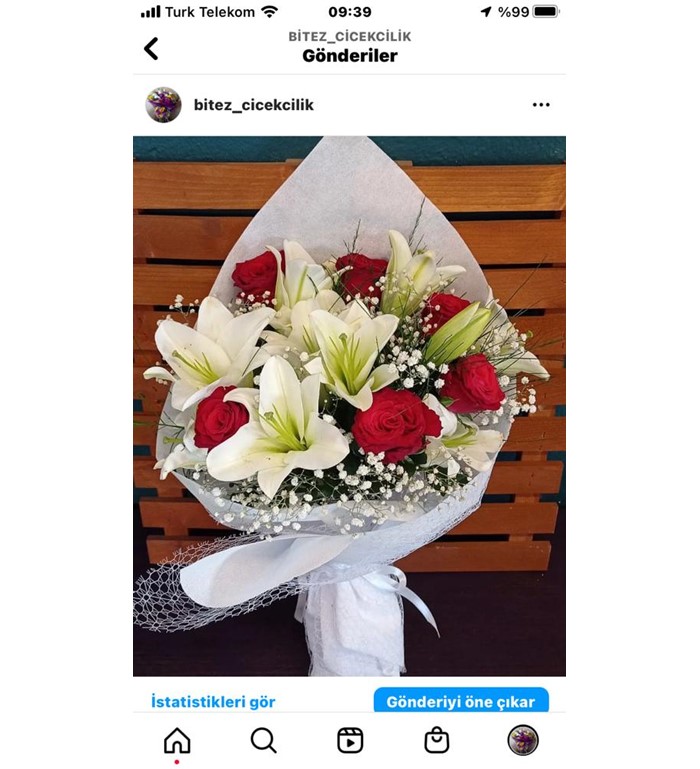700x769 pixels.
Task: Tap the location arrow status icon
Action: pyautogui.click(x=486, y=11)
